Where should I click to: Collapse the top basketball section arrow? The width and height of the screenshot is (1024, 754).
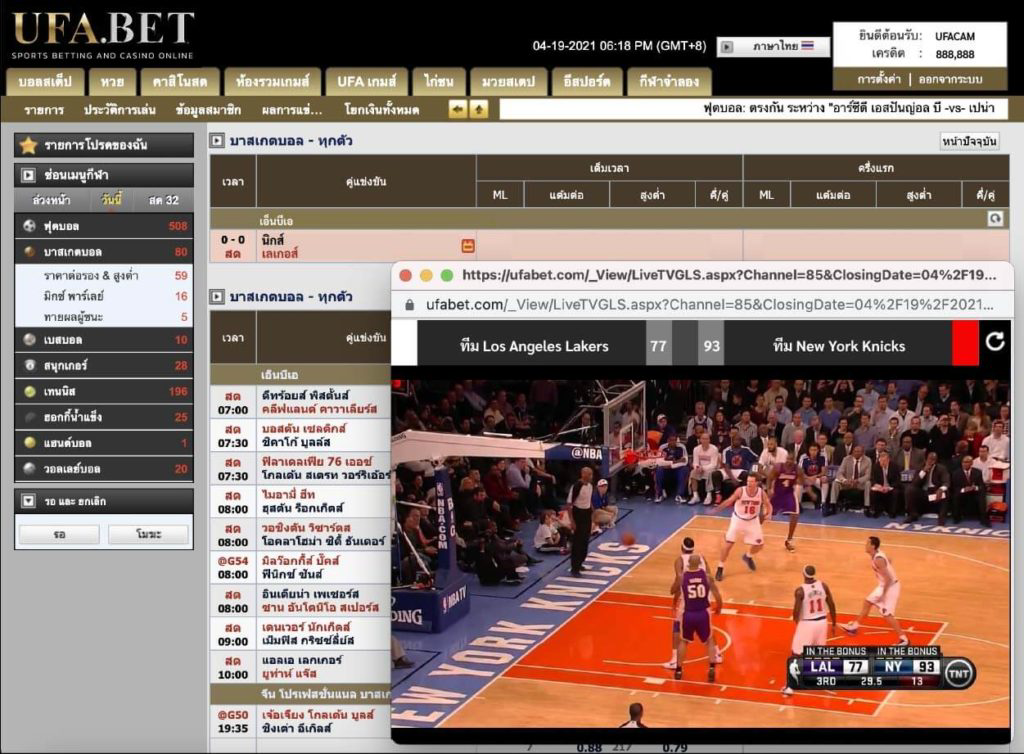coord(217,141)
